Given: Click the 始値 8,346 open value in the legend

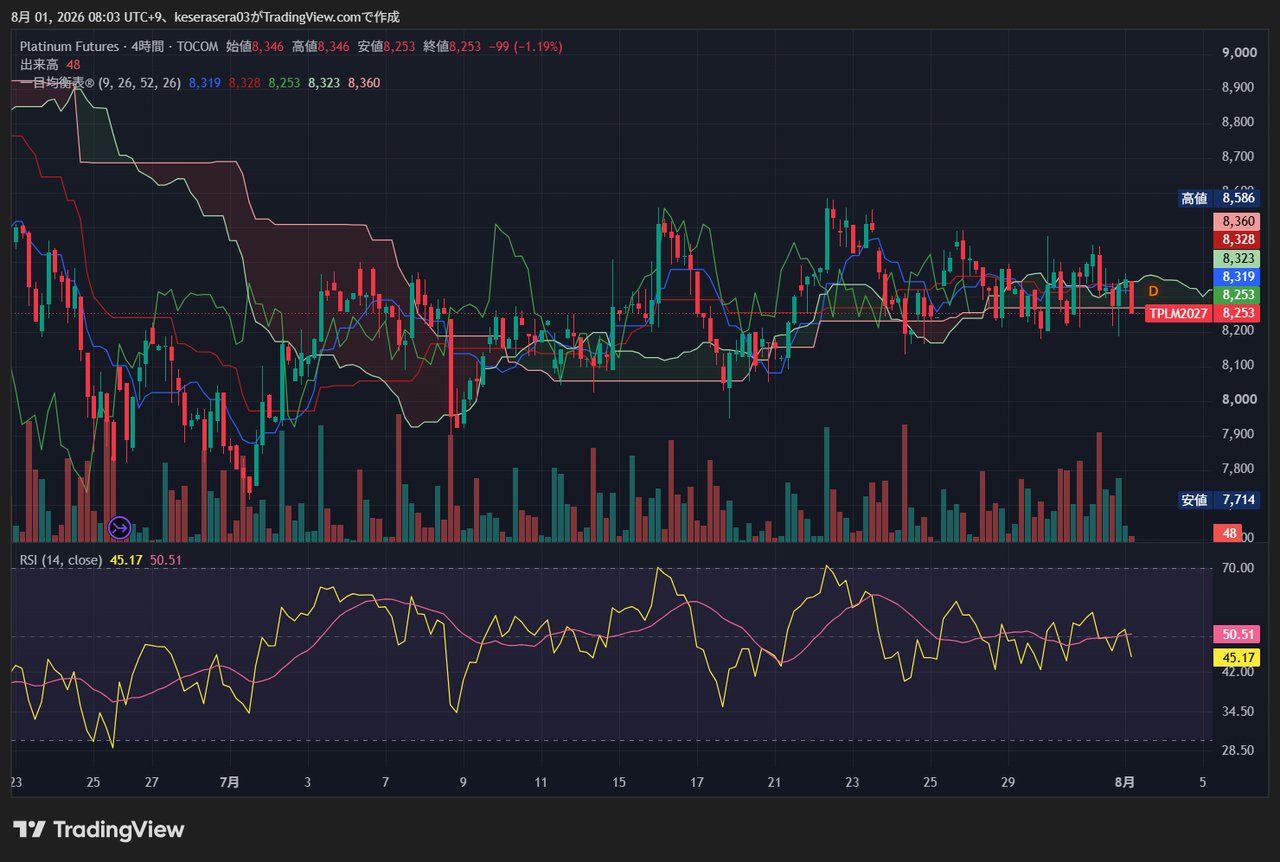Looking at the screenshot, I should click(x=254, y=46).
